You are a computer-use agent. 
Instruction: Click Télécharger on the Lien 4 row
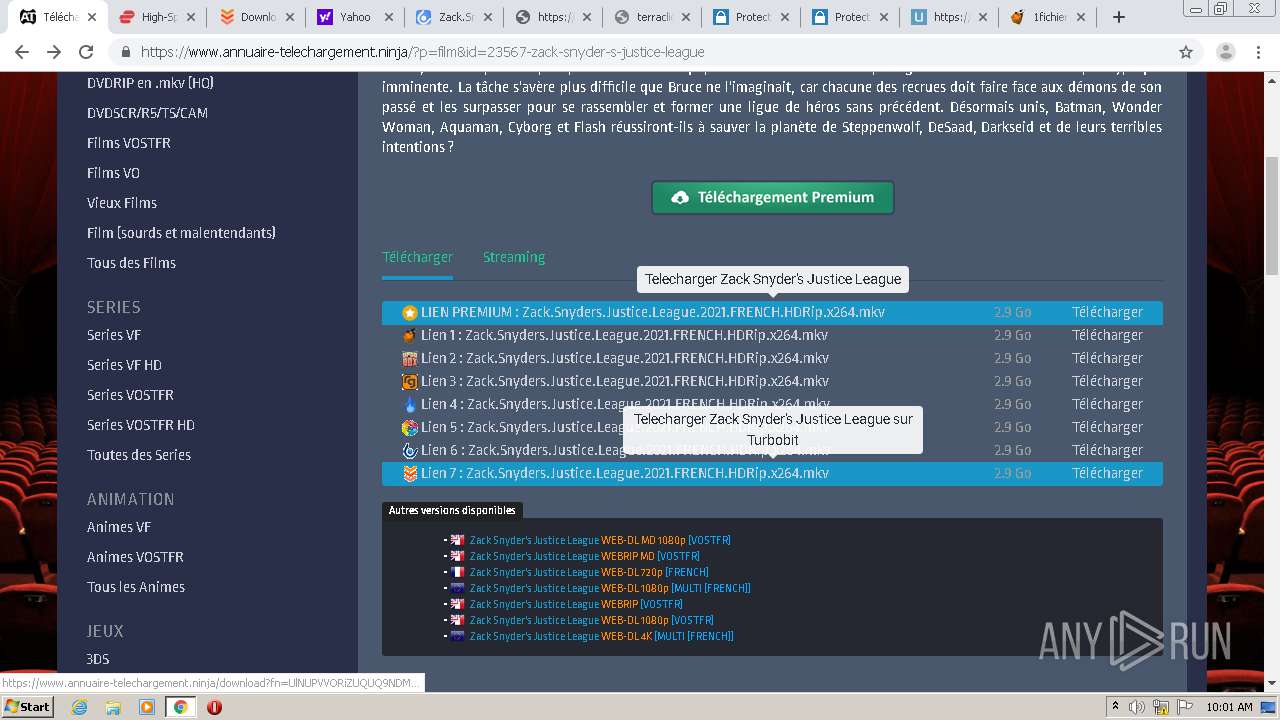tap(1107, 405)
